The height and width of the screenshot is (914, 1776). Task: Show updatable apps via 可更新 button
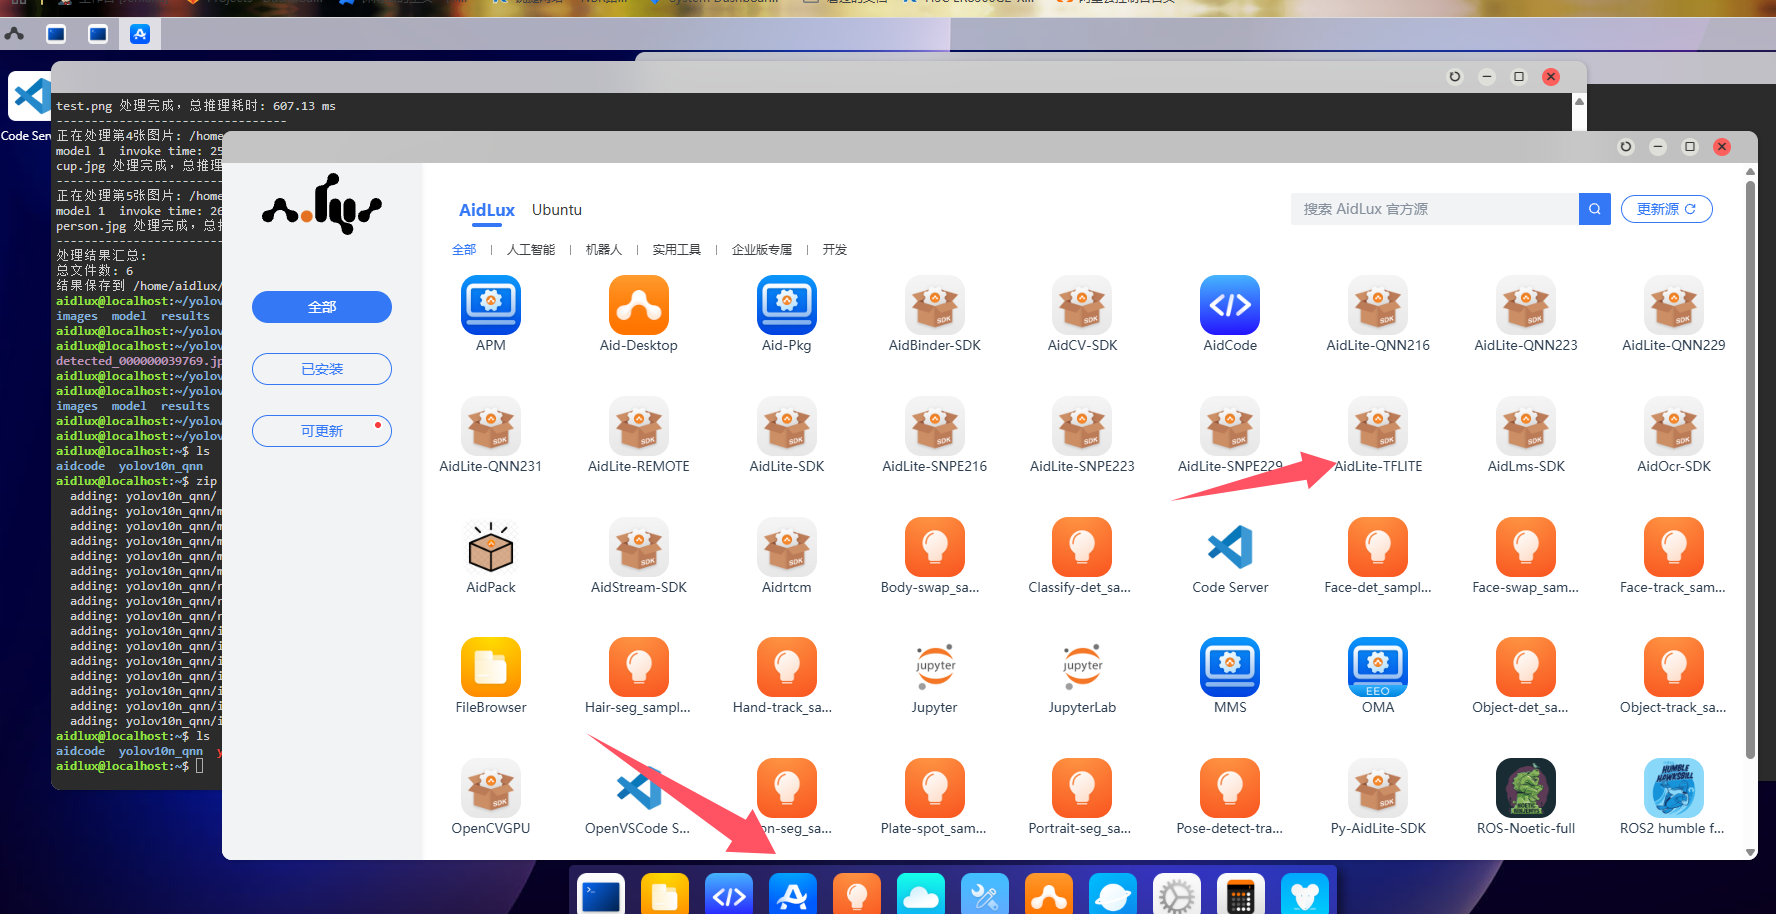tap(322, 431)
